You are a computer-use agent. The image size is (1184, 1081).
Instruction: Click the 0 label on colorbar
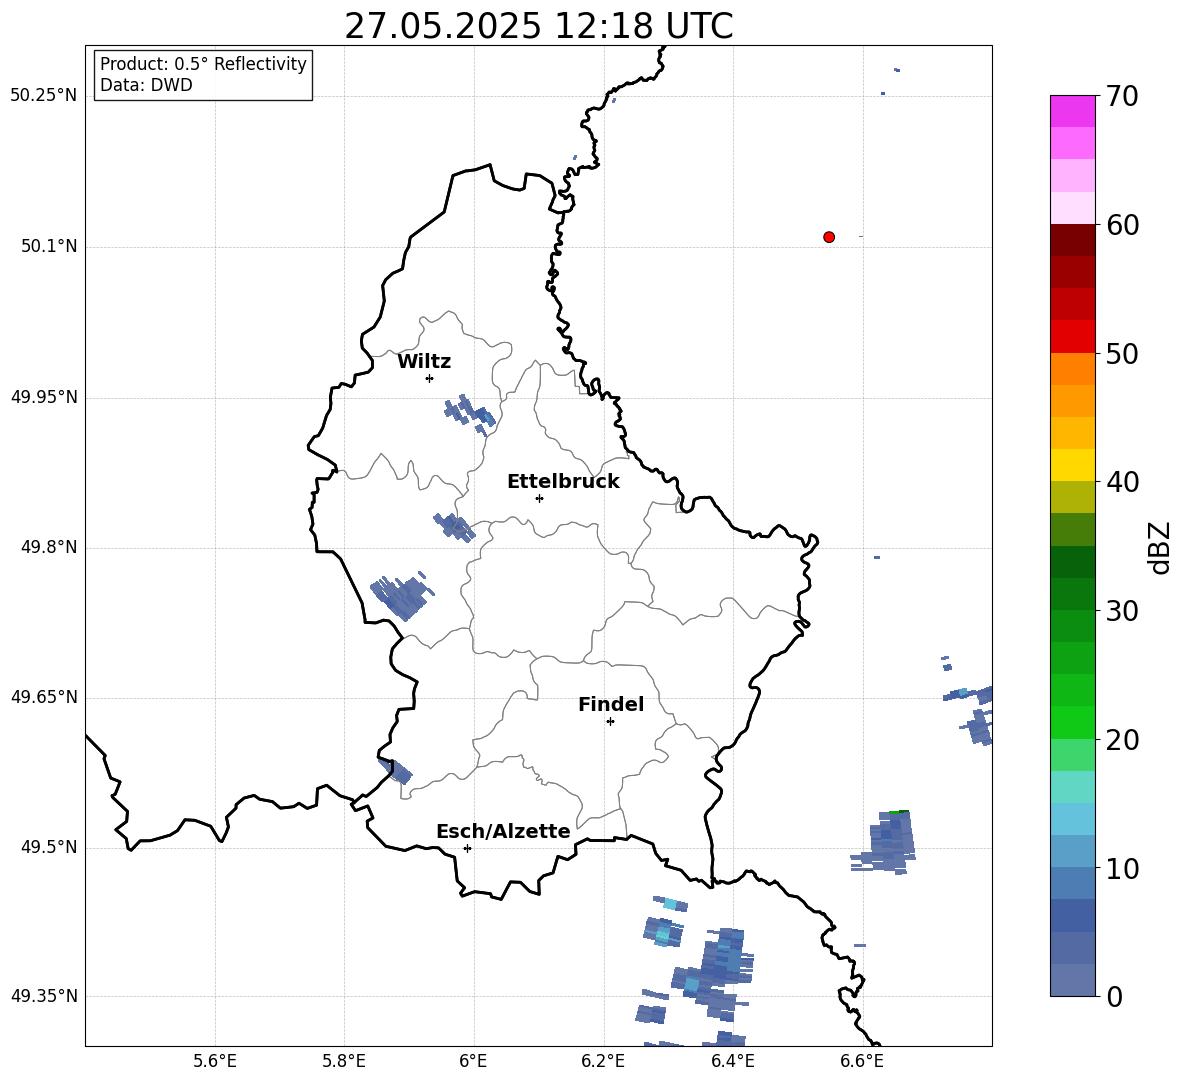click(1114, 996)
